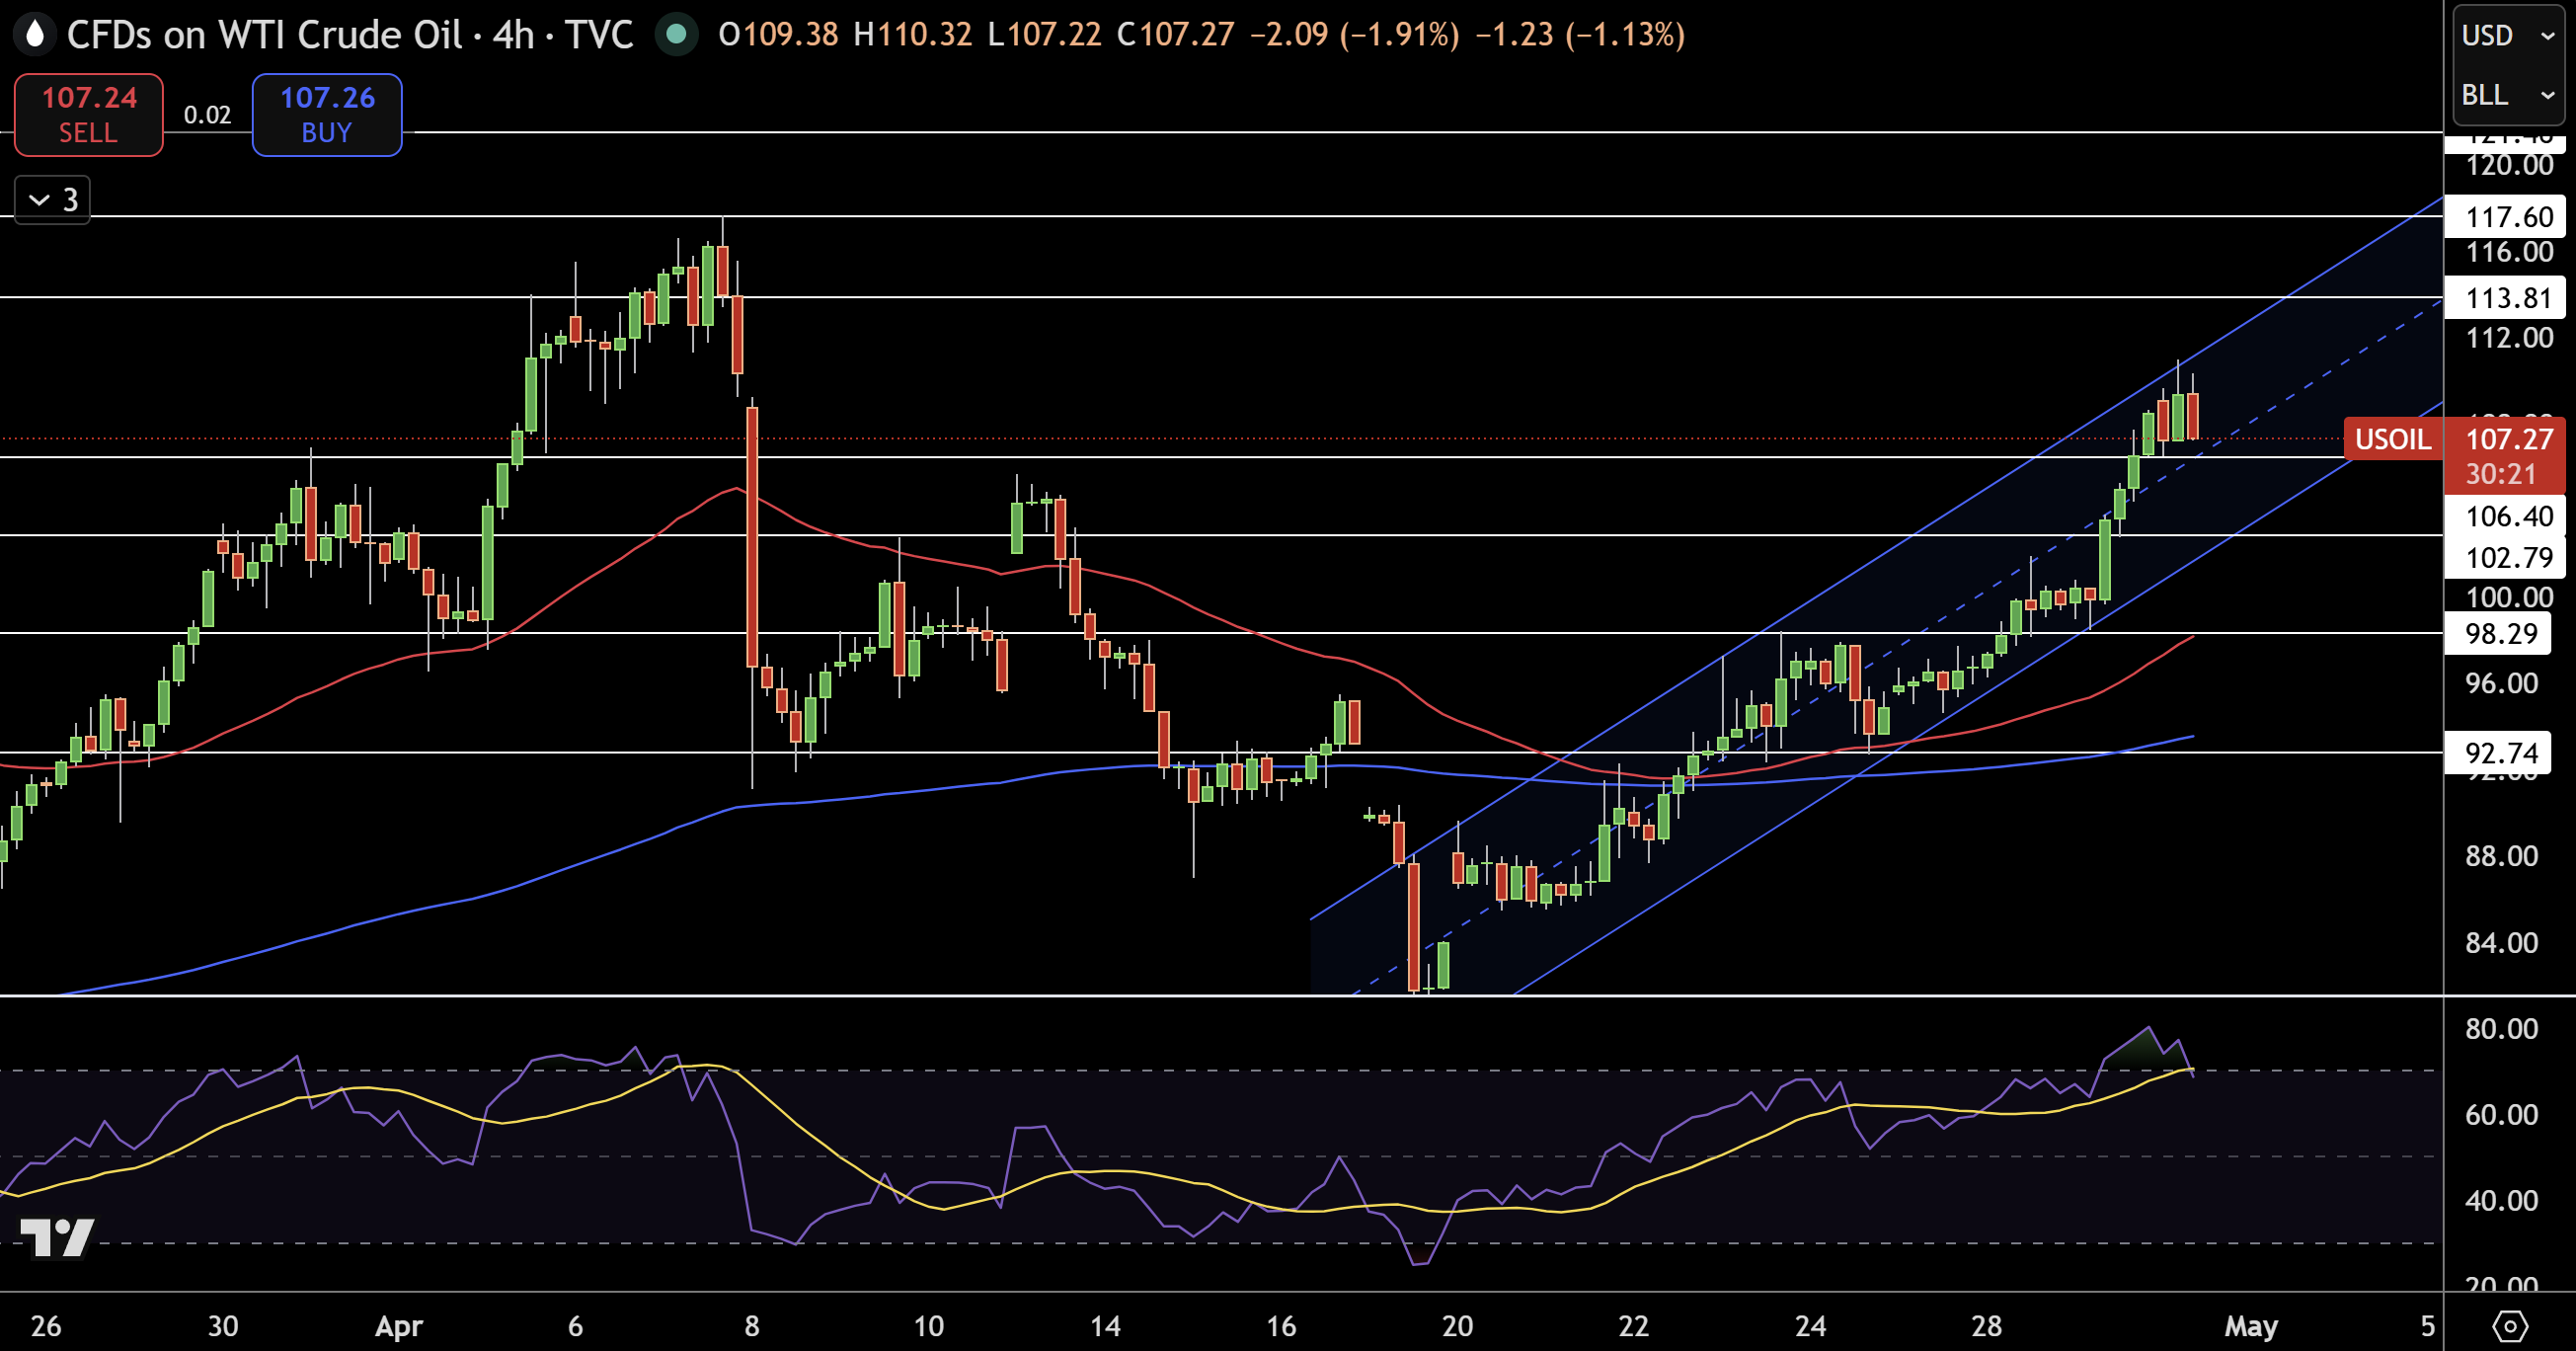Click the −1.23 (−1.13%) change value
The image size is (2576, 1351).
[1581, 35]
